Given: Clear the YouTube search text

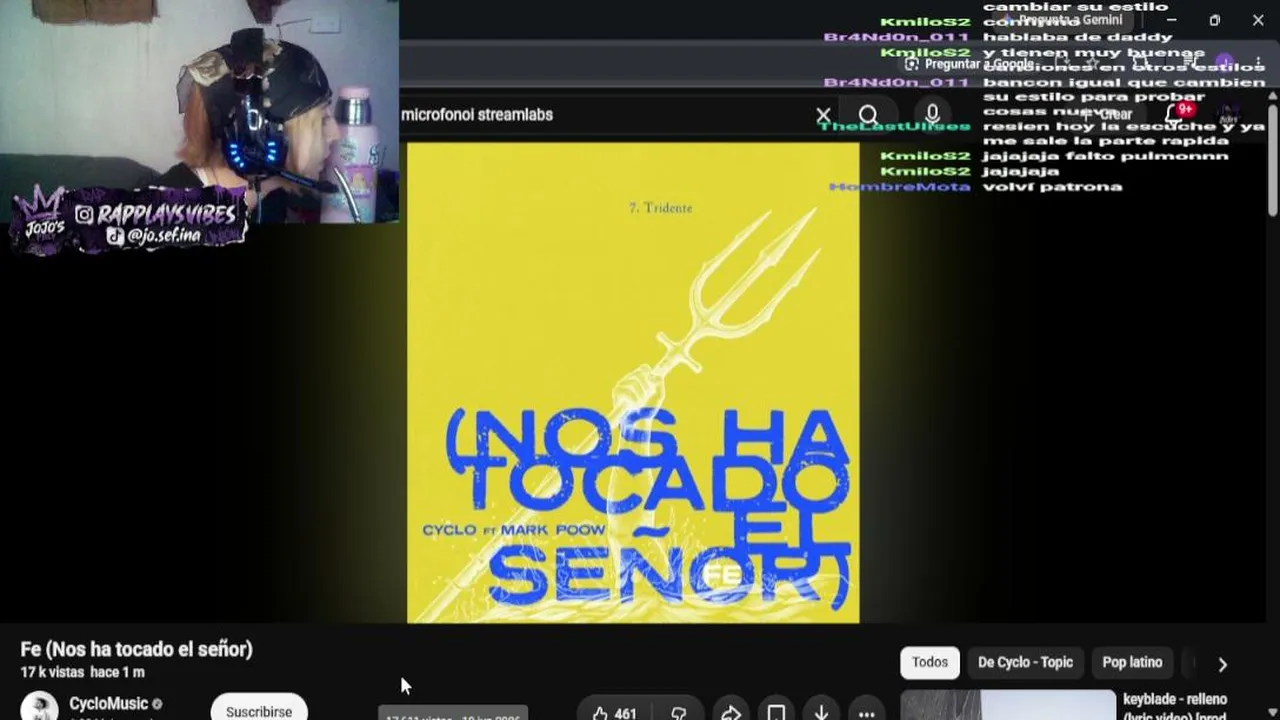Looking at the screenshot, I should tap(823, 115).
